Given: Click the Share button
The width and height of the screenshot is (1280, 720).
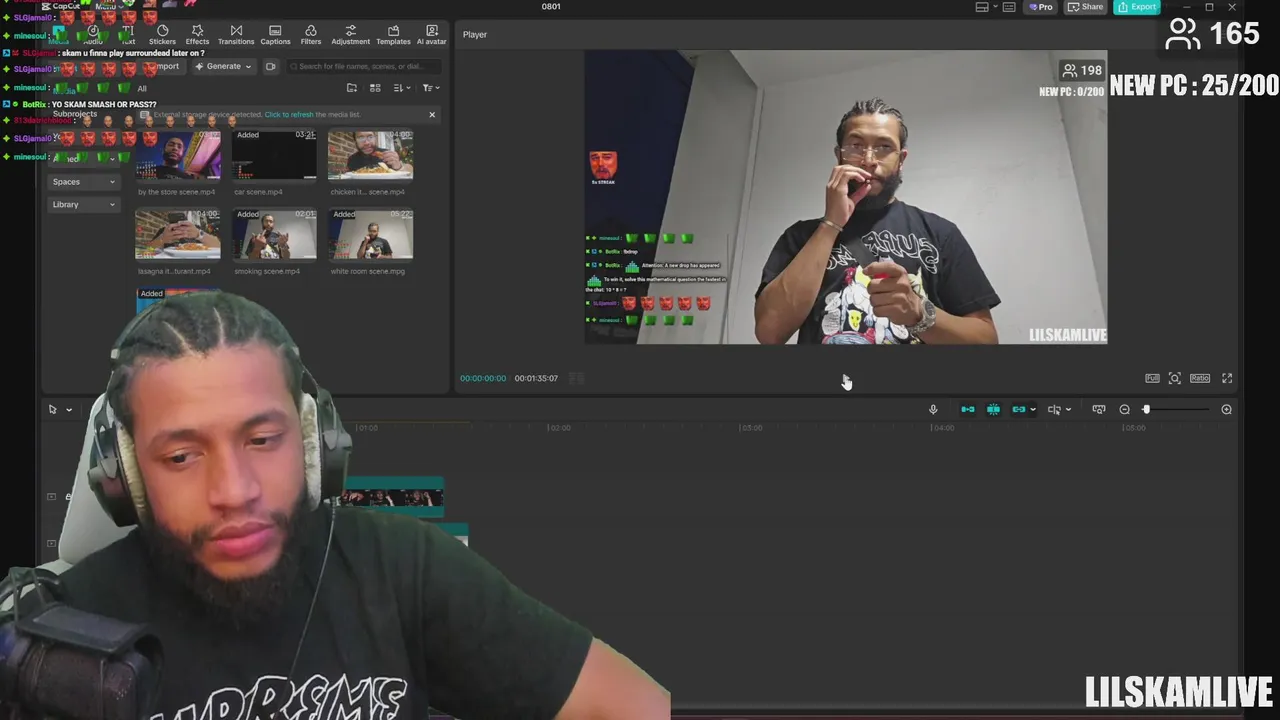Looking at the screenshot, I should (x=1086, y=7).
